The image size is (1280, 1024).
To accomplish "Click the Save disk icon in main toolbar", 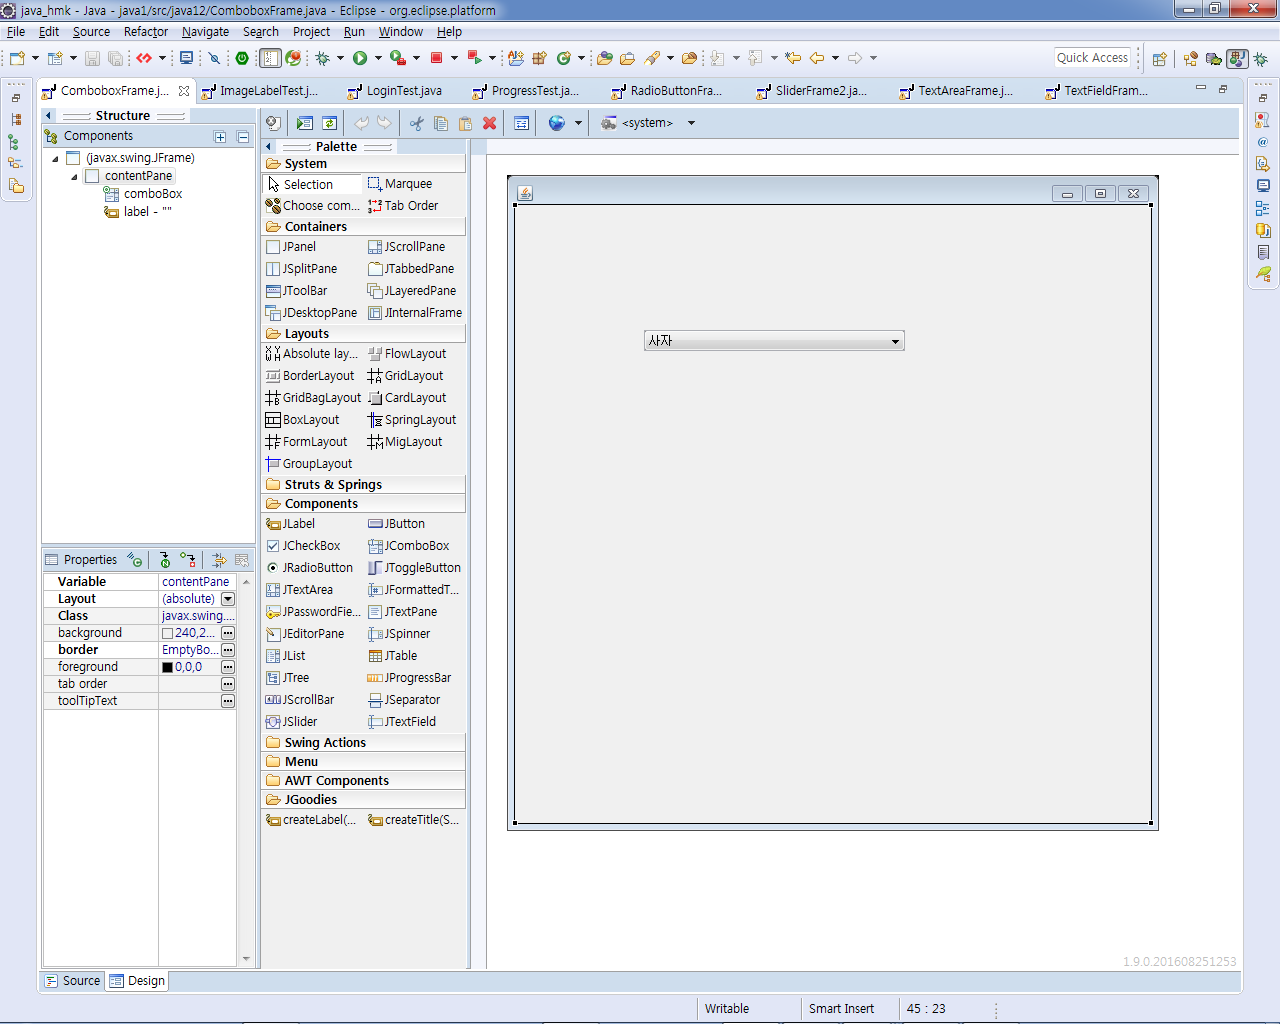I will point(92,58).
